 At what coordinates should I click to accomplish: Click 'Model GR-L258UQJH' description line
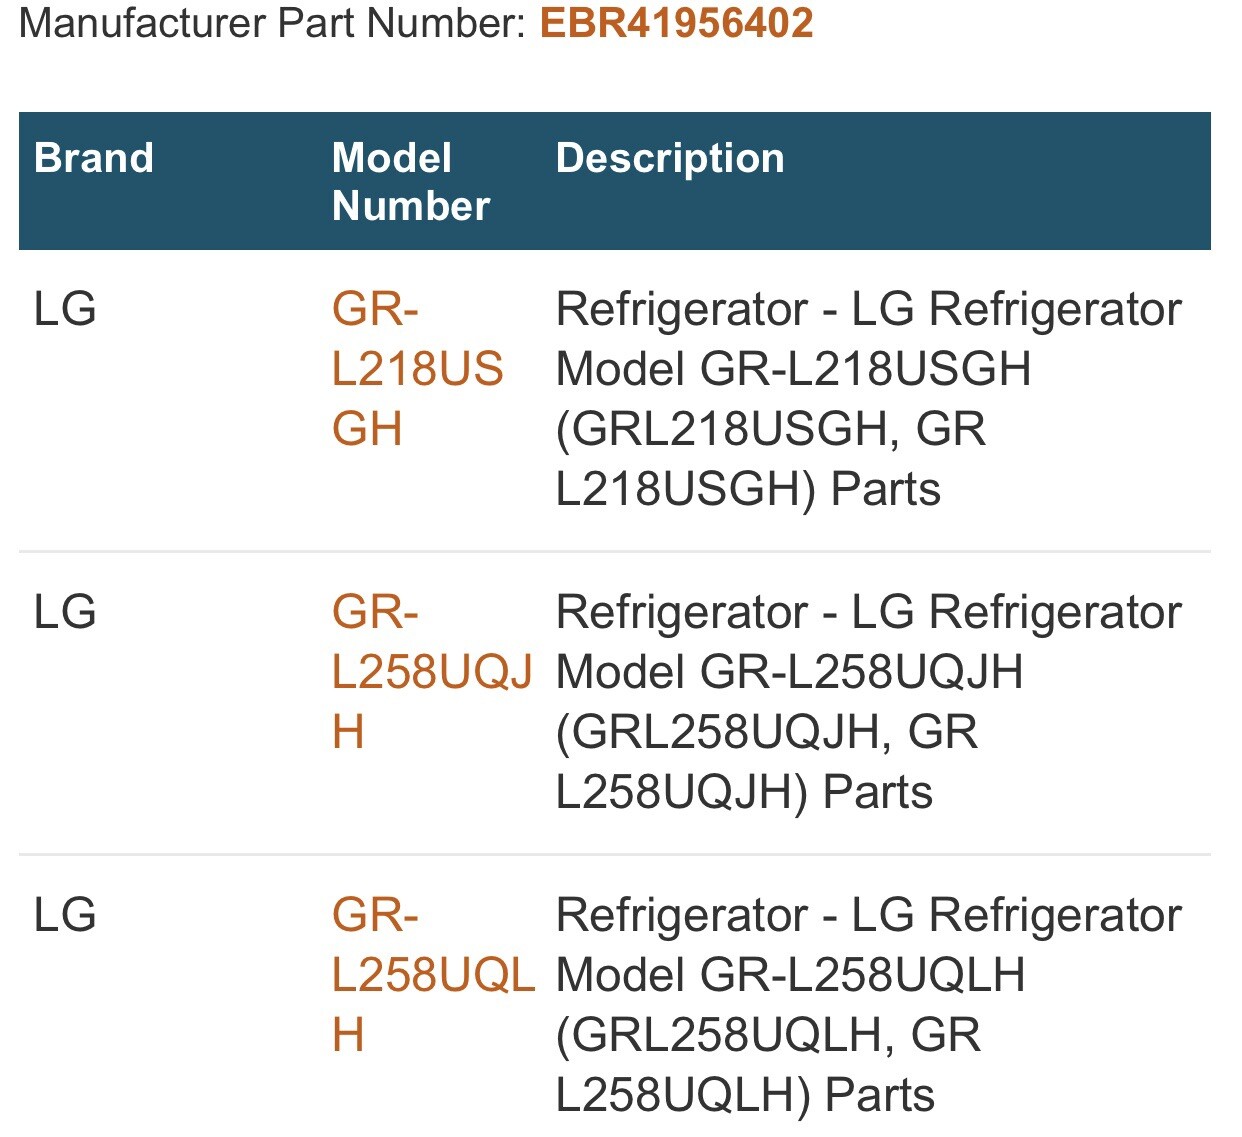click(x=789, y=672)
